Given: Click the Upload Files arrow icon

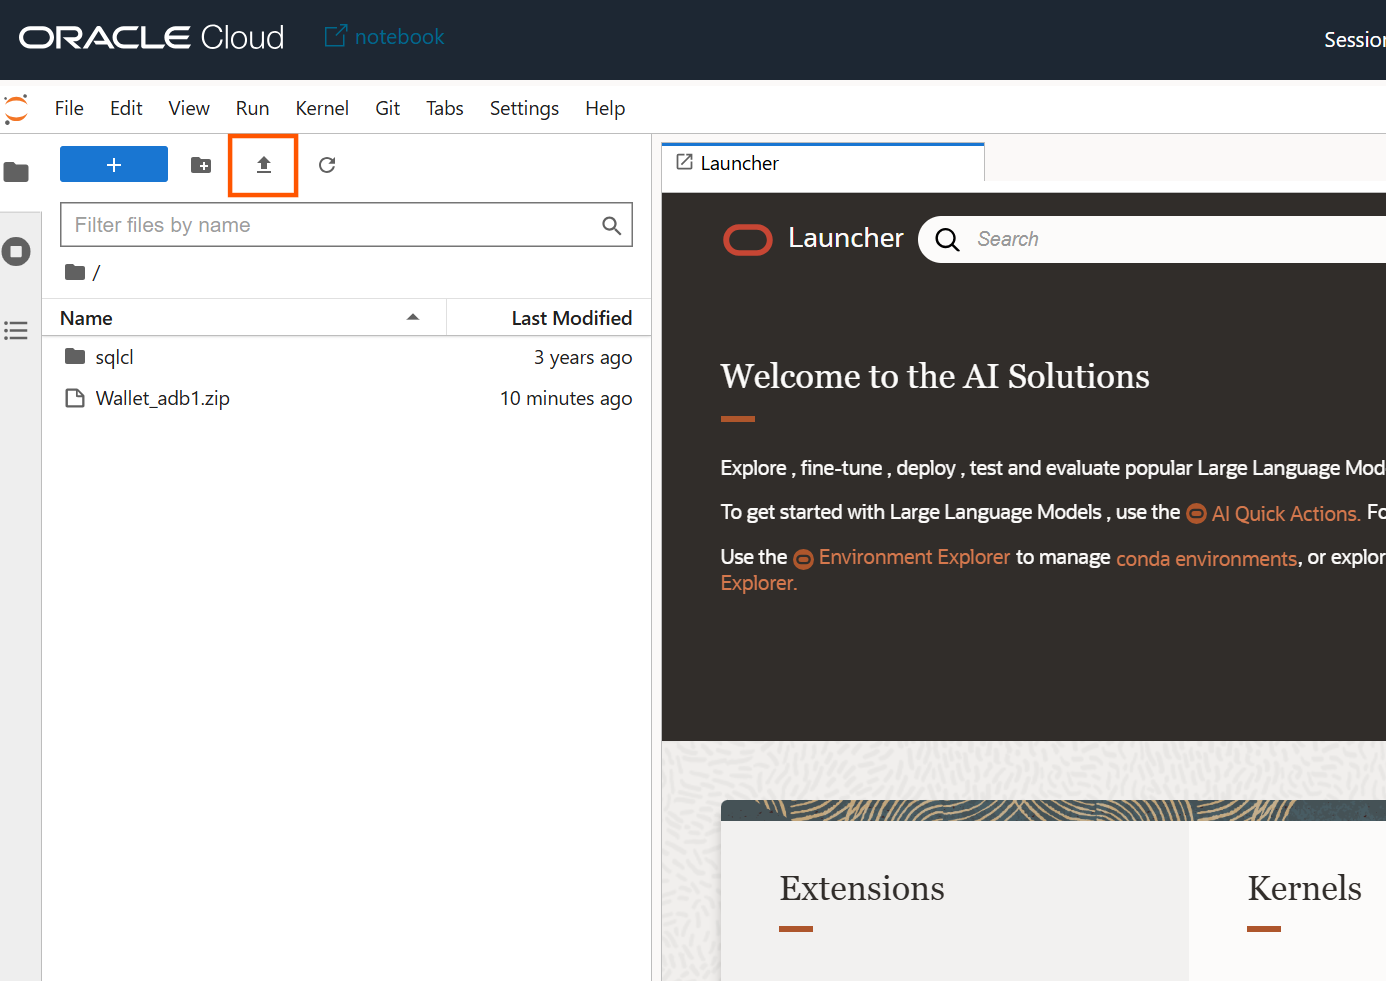Looking at the screenshot, I should click(264, 165).
